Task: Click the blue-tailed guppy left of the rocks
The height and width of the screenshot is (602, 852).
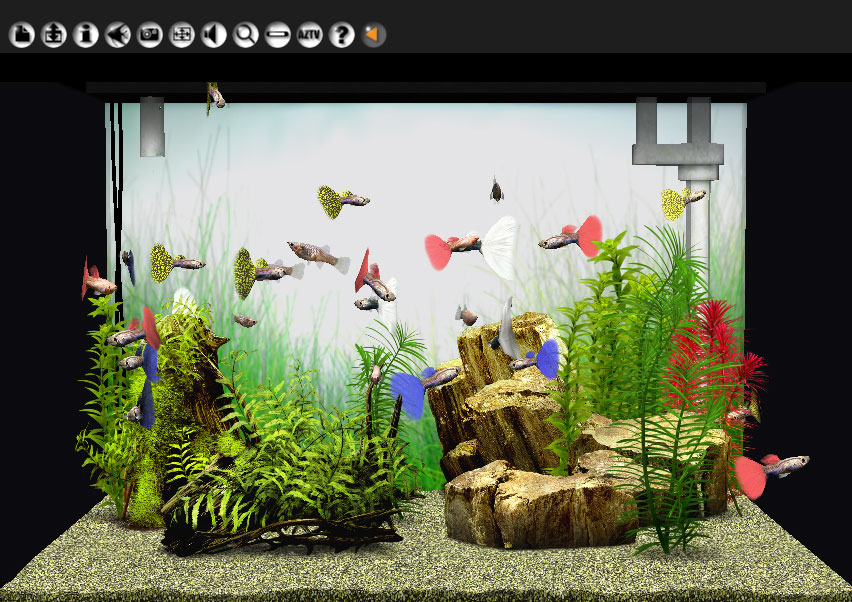Action: pyautogui.click(x=420, y=385)
